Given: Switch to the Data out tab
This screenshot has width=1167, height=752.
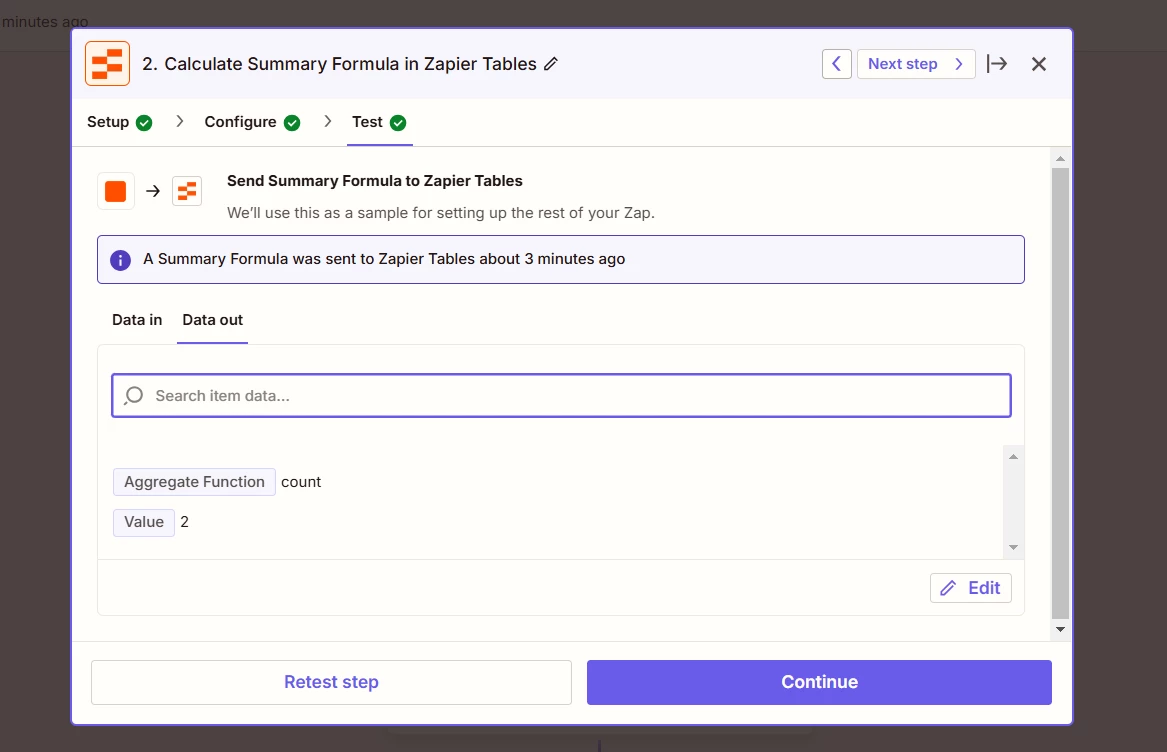Looking at the screenshot, I should point(213,320).
